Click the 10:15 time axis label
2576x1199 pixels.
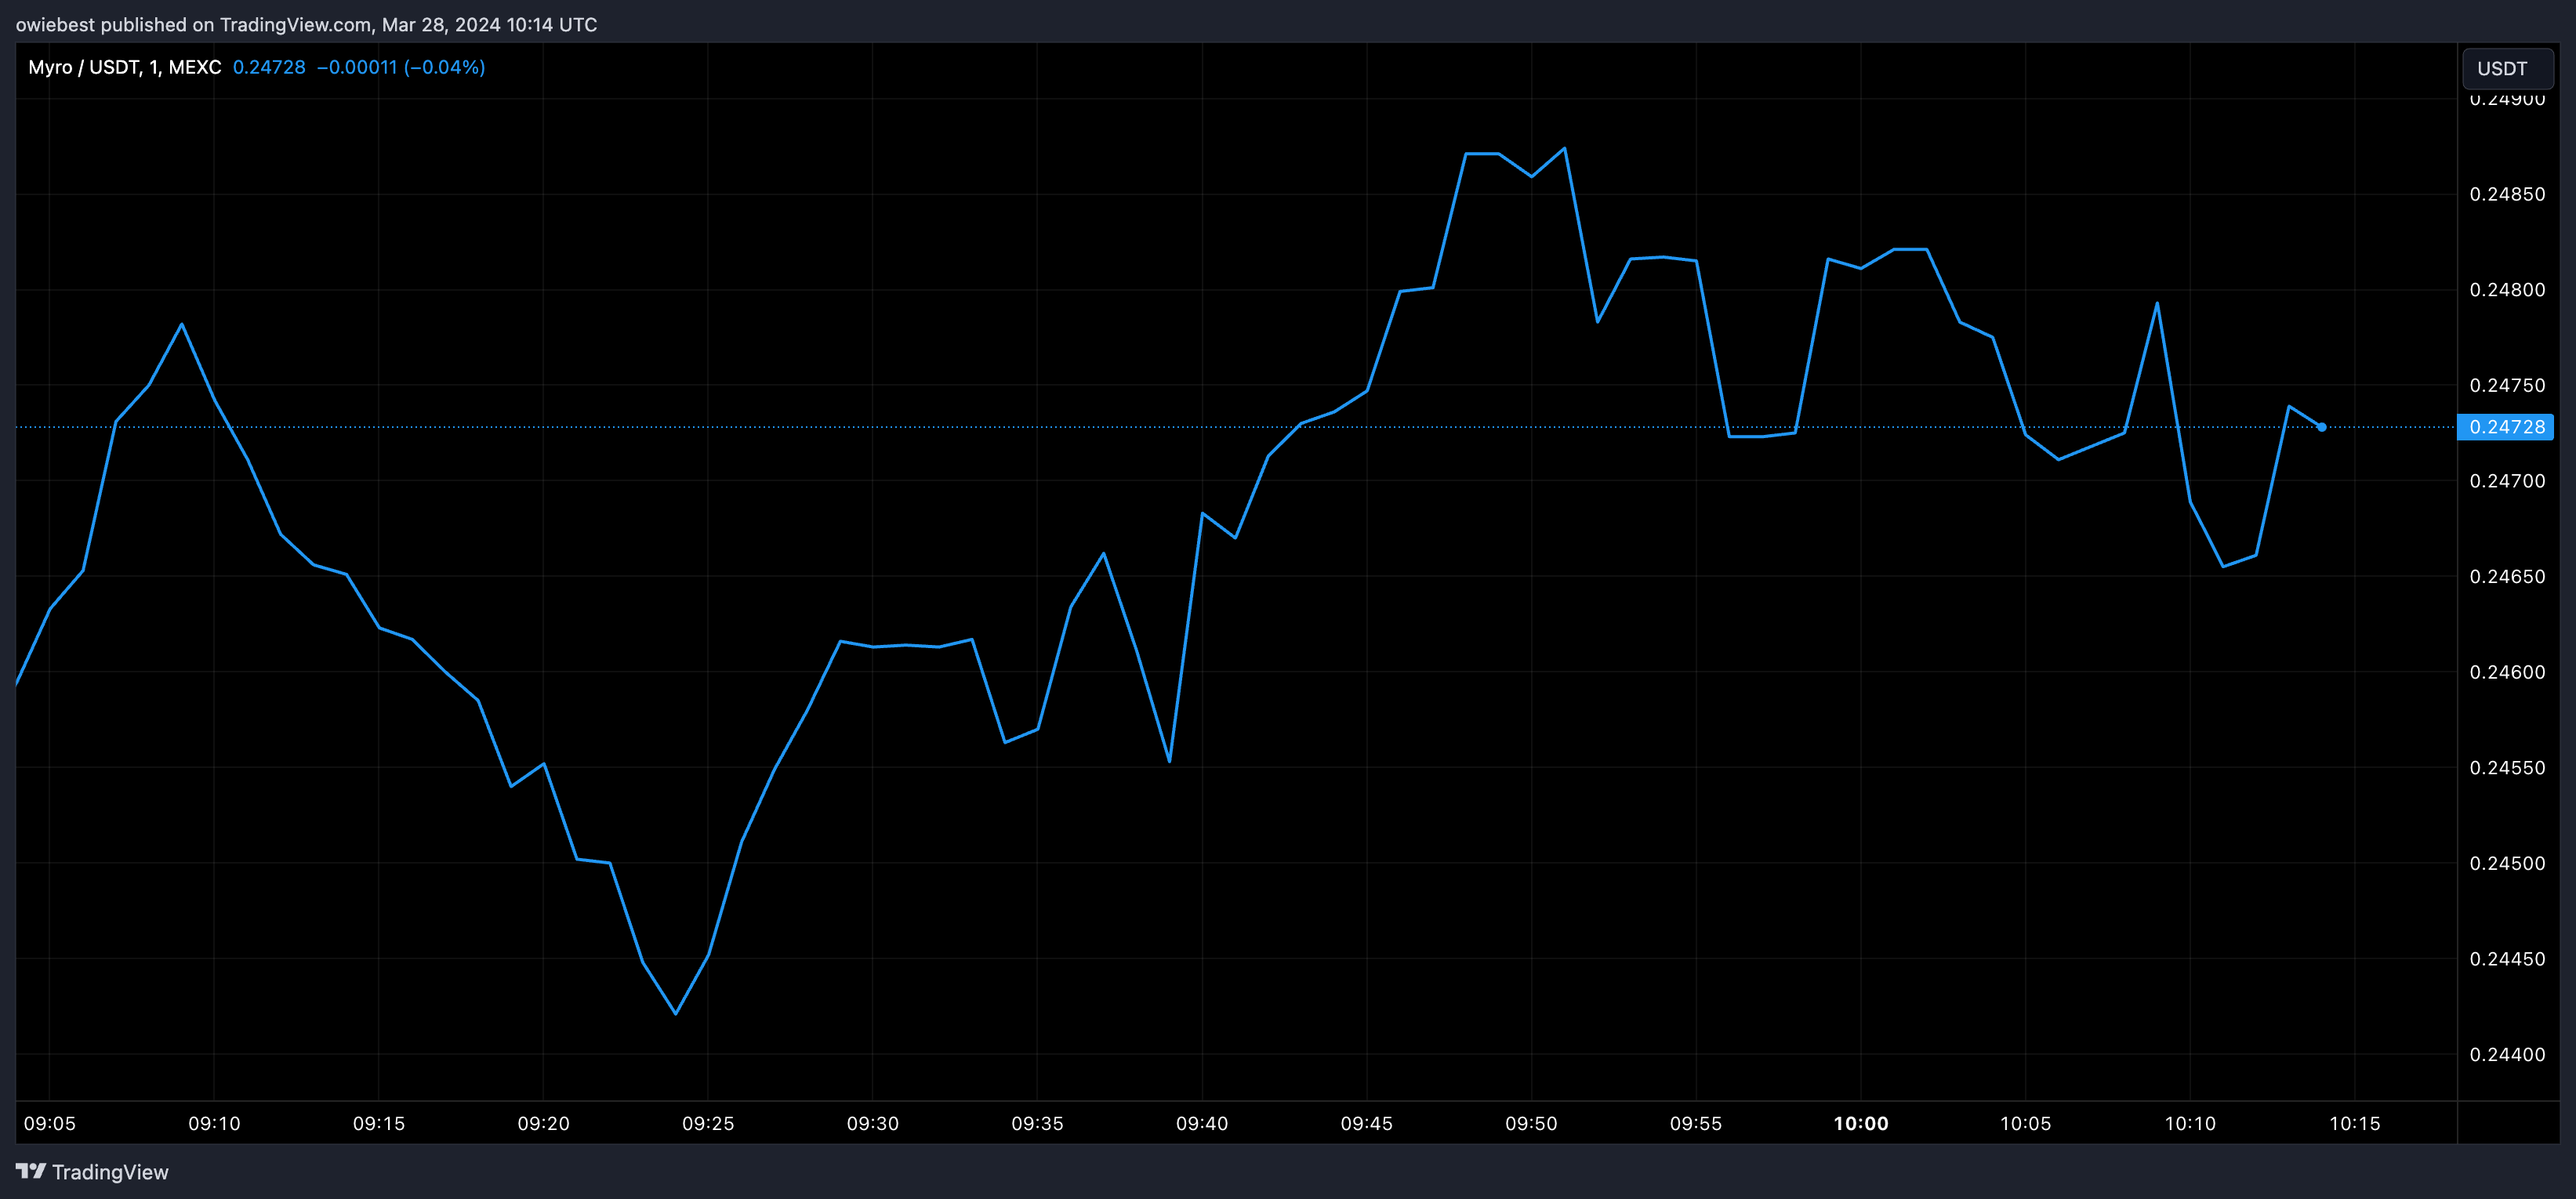coord(2354,1123)
